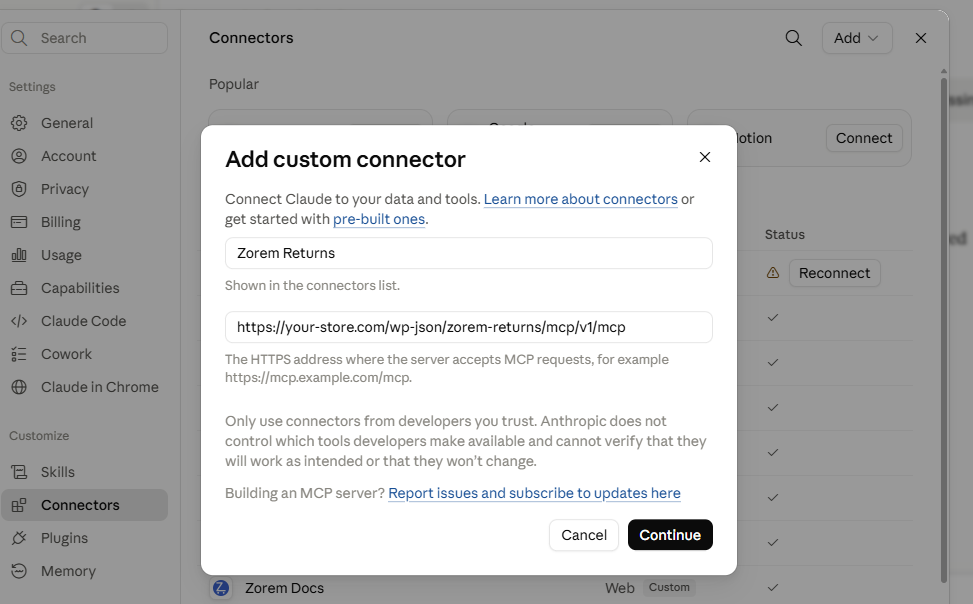Screen dimensions: 973x604
Task: Follow the pre-built ones link
Action: pyautogui.click(x=379, y=219)
